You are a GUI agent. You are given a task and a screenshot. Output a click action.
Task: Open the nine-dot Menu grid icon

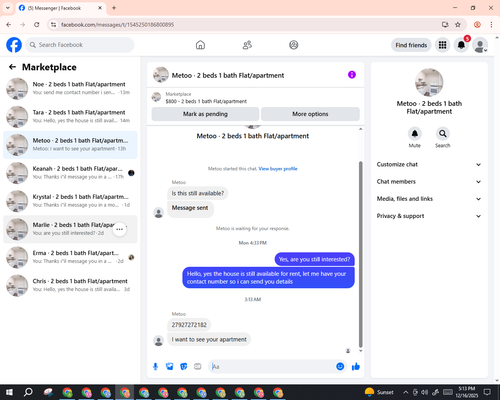(x=442, y=45)
